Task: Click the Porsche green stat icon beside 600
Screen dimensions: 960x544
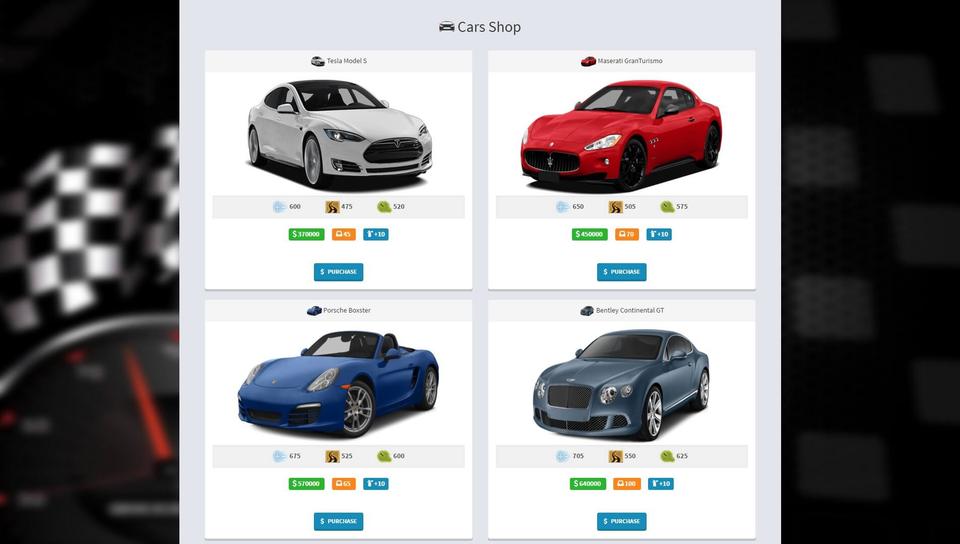Action: [x=384, y=456]
